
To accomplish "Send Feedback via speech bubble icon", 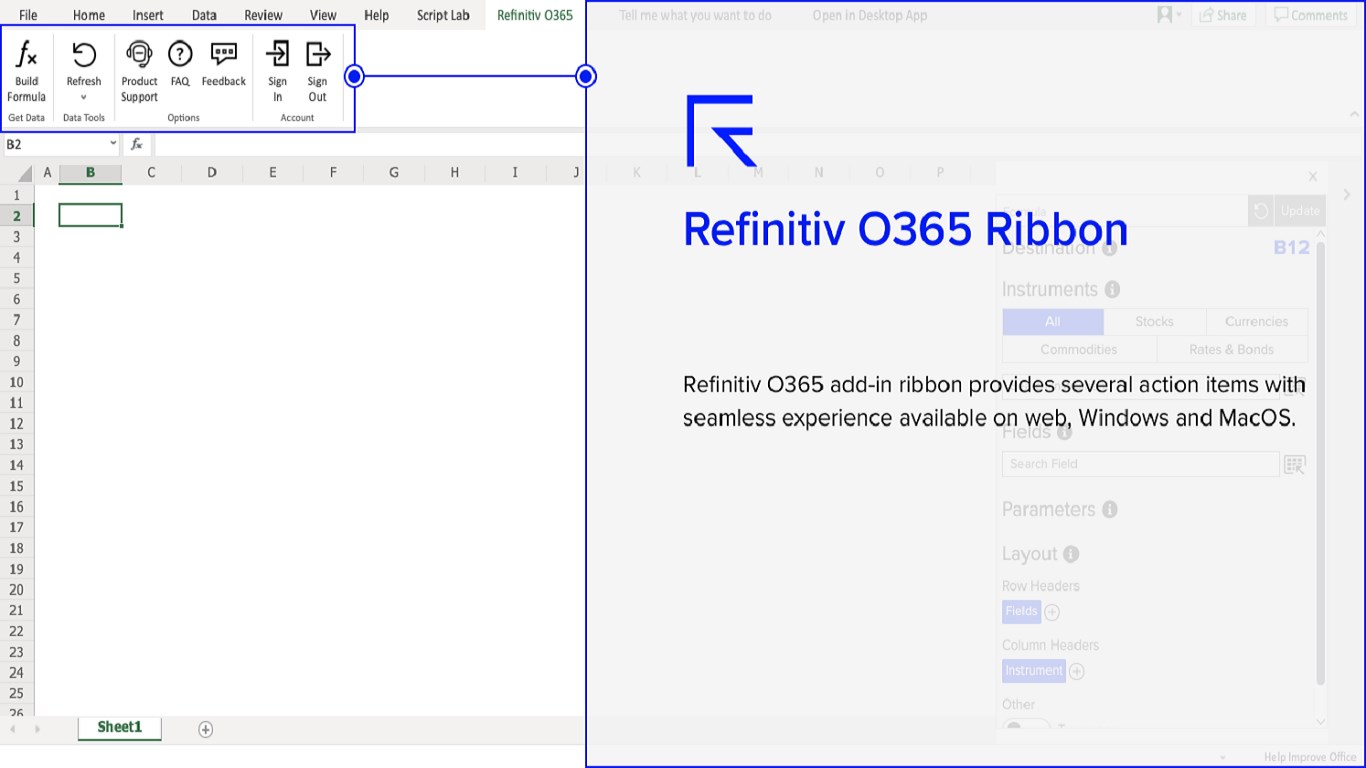I will point(224,54).
